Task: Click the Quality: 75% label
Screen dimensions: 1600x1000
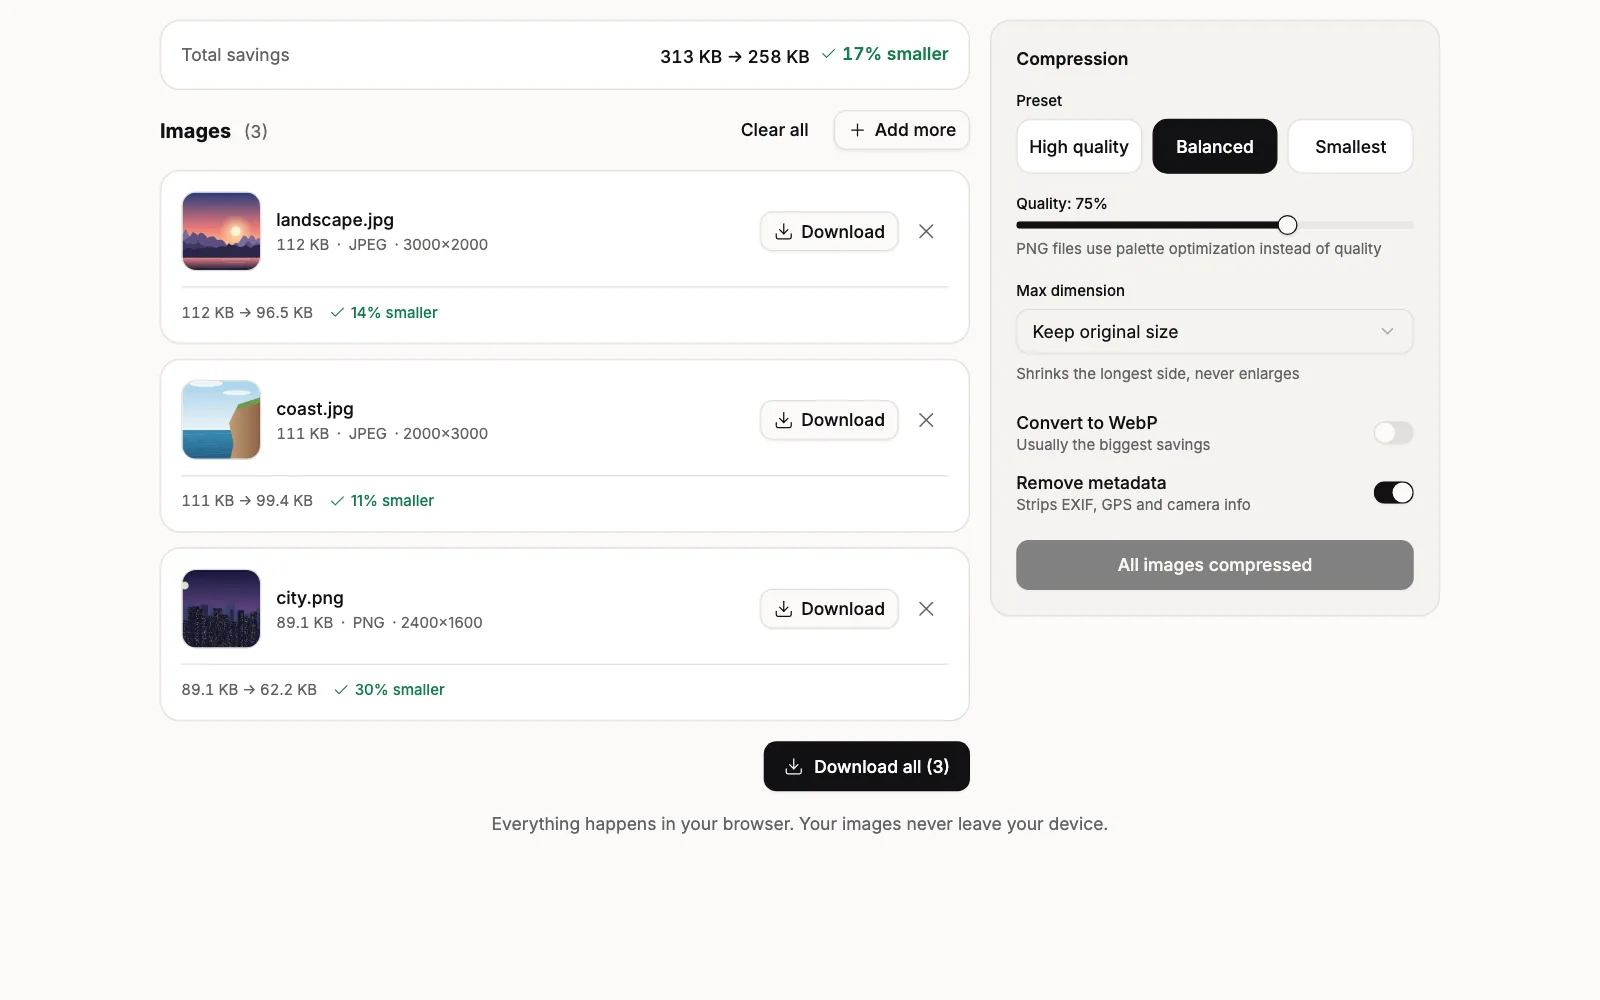Action: click(1062, 204)
